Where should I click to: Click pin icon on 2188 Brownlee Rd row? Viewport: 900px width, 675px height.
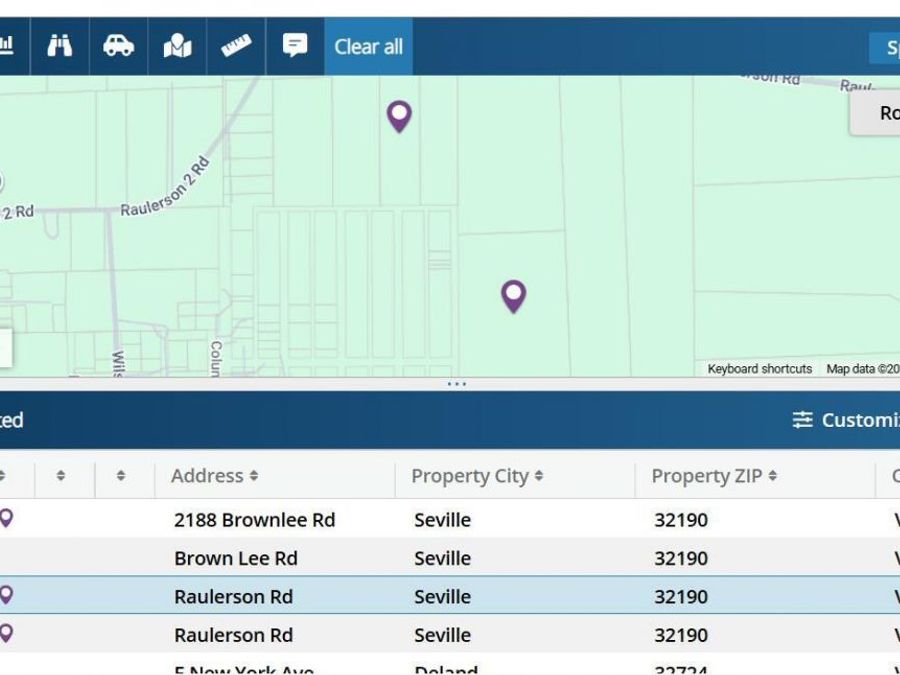coord(6,518)
